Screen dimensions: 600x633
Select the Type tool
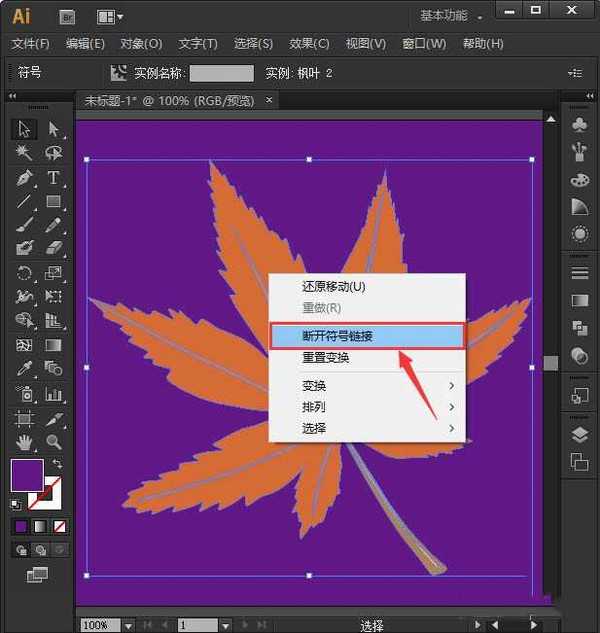53,178
